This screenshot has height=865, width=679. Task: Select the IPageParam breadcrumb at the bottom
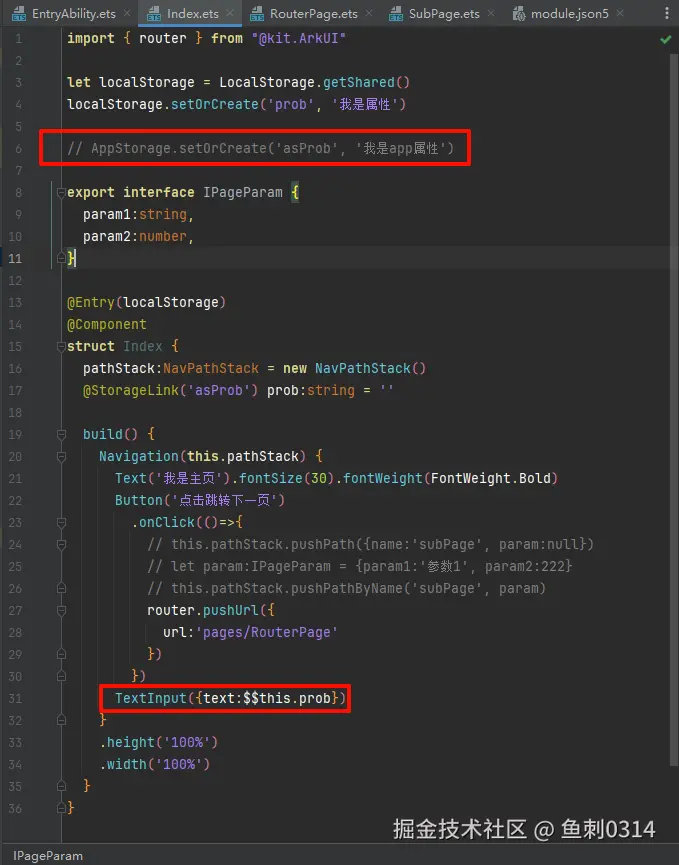[x=48, y=856]
